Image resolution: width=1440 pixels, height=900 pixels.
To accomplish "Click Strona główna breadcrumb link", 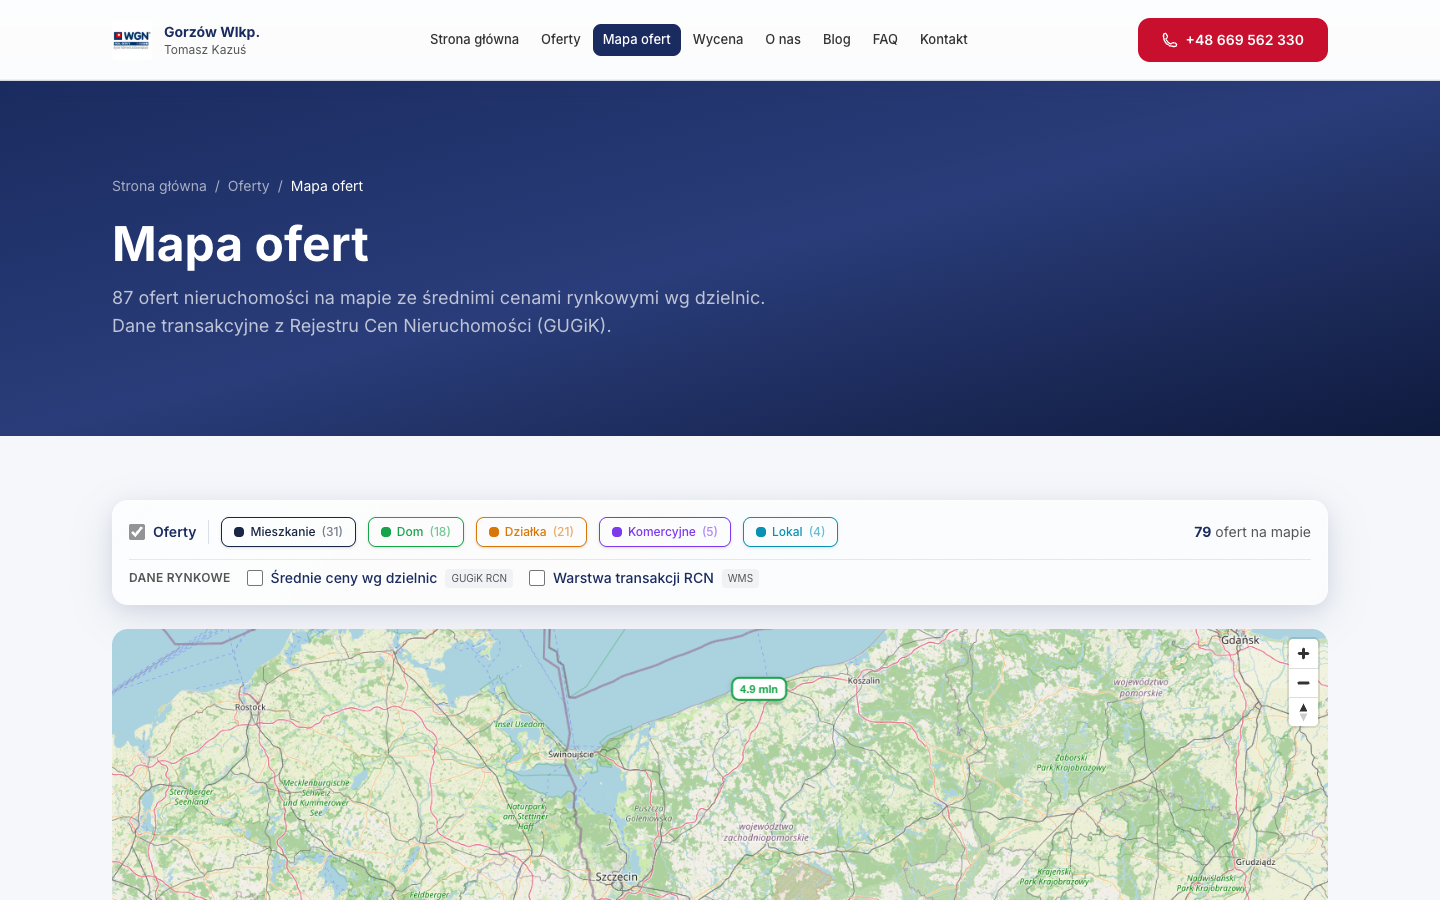I will coord(159,186).
